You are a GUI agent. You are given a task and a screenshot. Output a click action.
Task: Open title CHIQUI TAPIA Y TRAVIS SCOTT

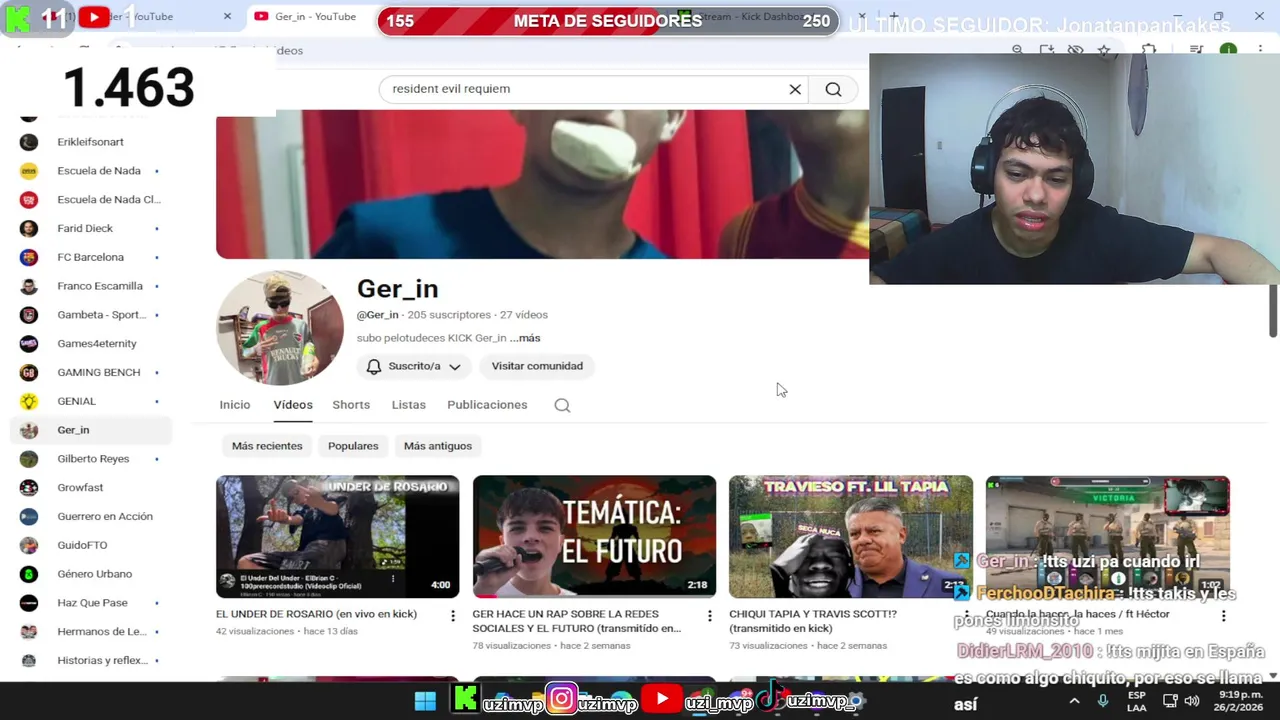813,621
